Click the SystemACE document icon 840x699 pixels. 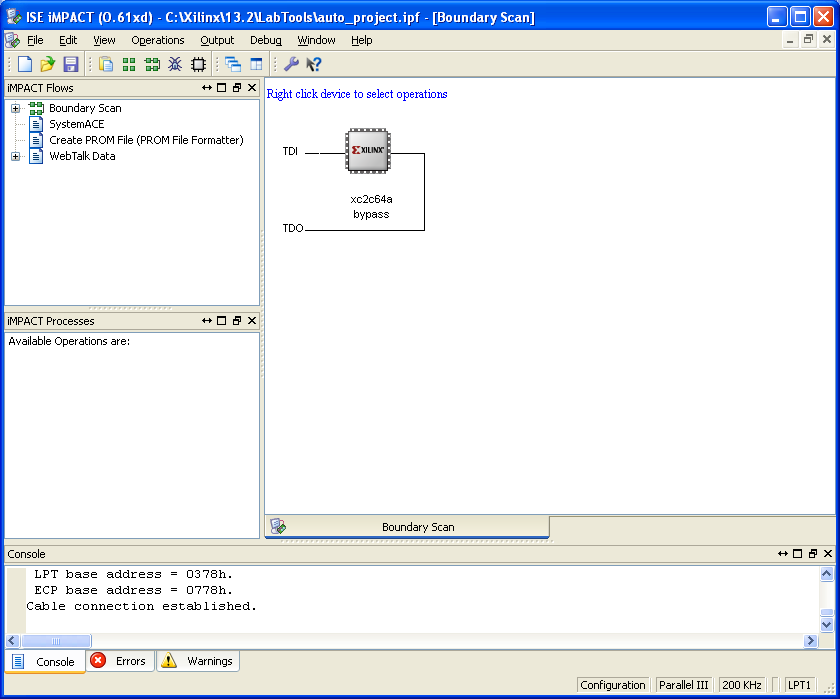click(x=36, y=124)
